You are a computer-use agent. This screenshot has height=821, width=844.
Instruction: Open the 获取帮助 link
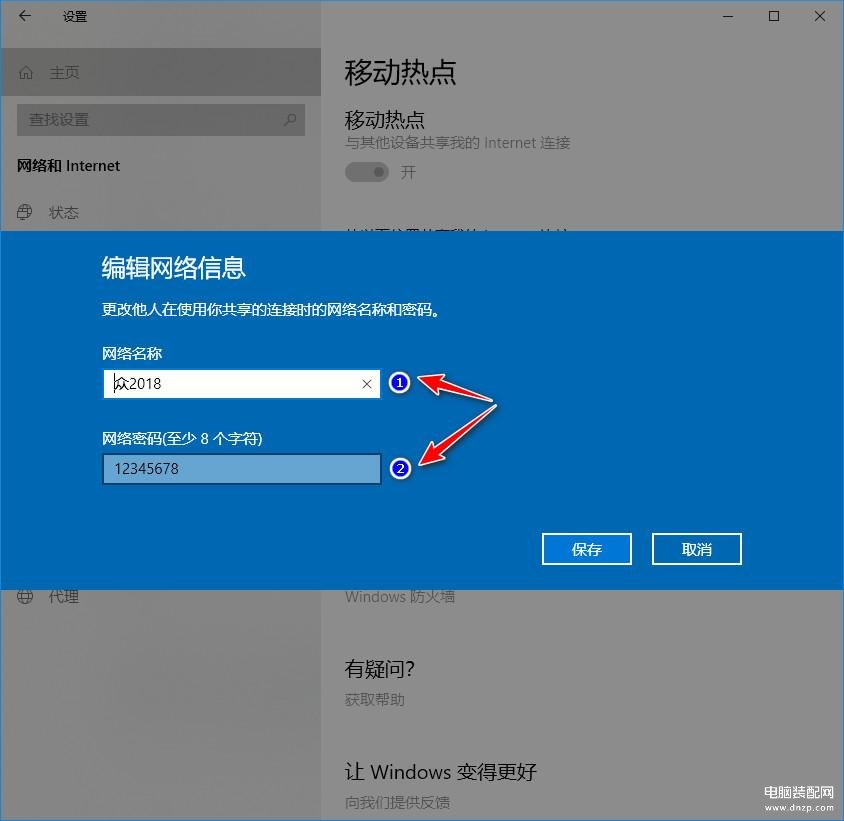coord(375,699)
